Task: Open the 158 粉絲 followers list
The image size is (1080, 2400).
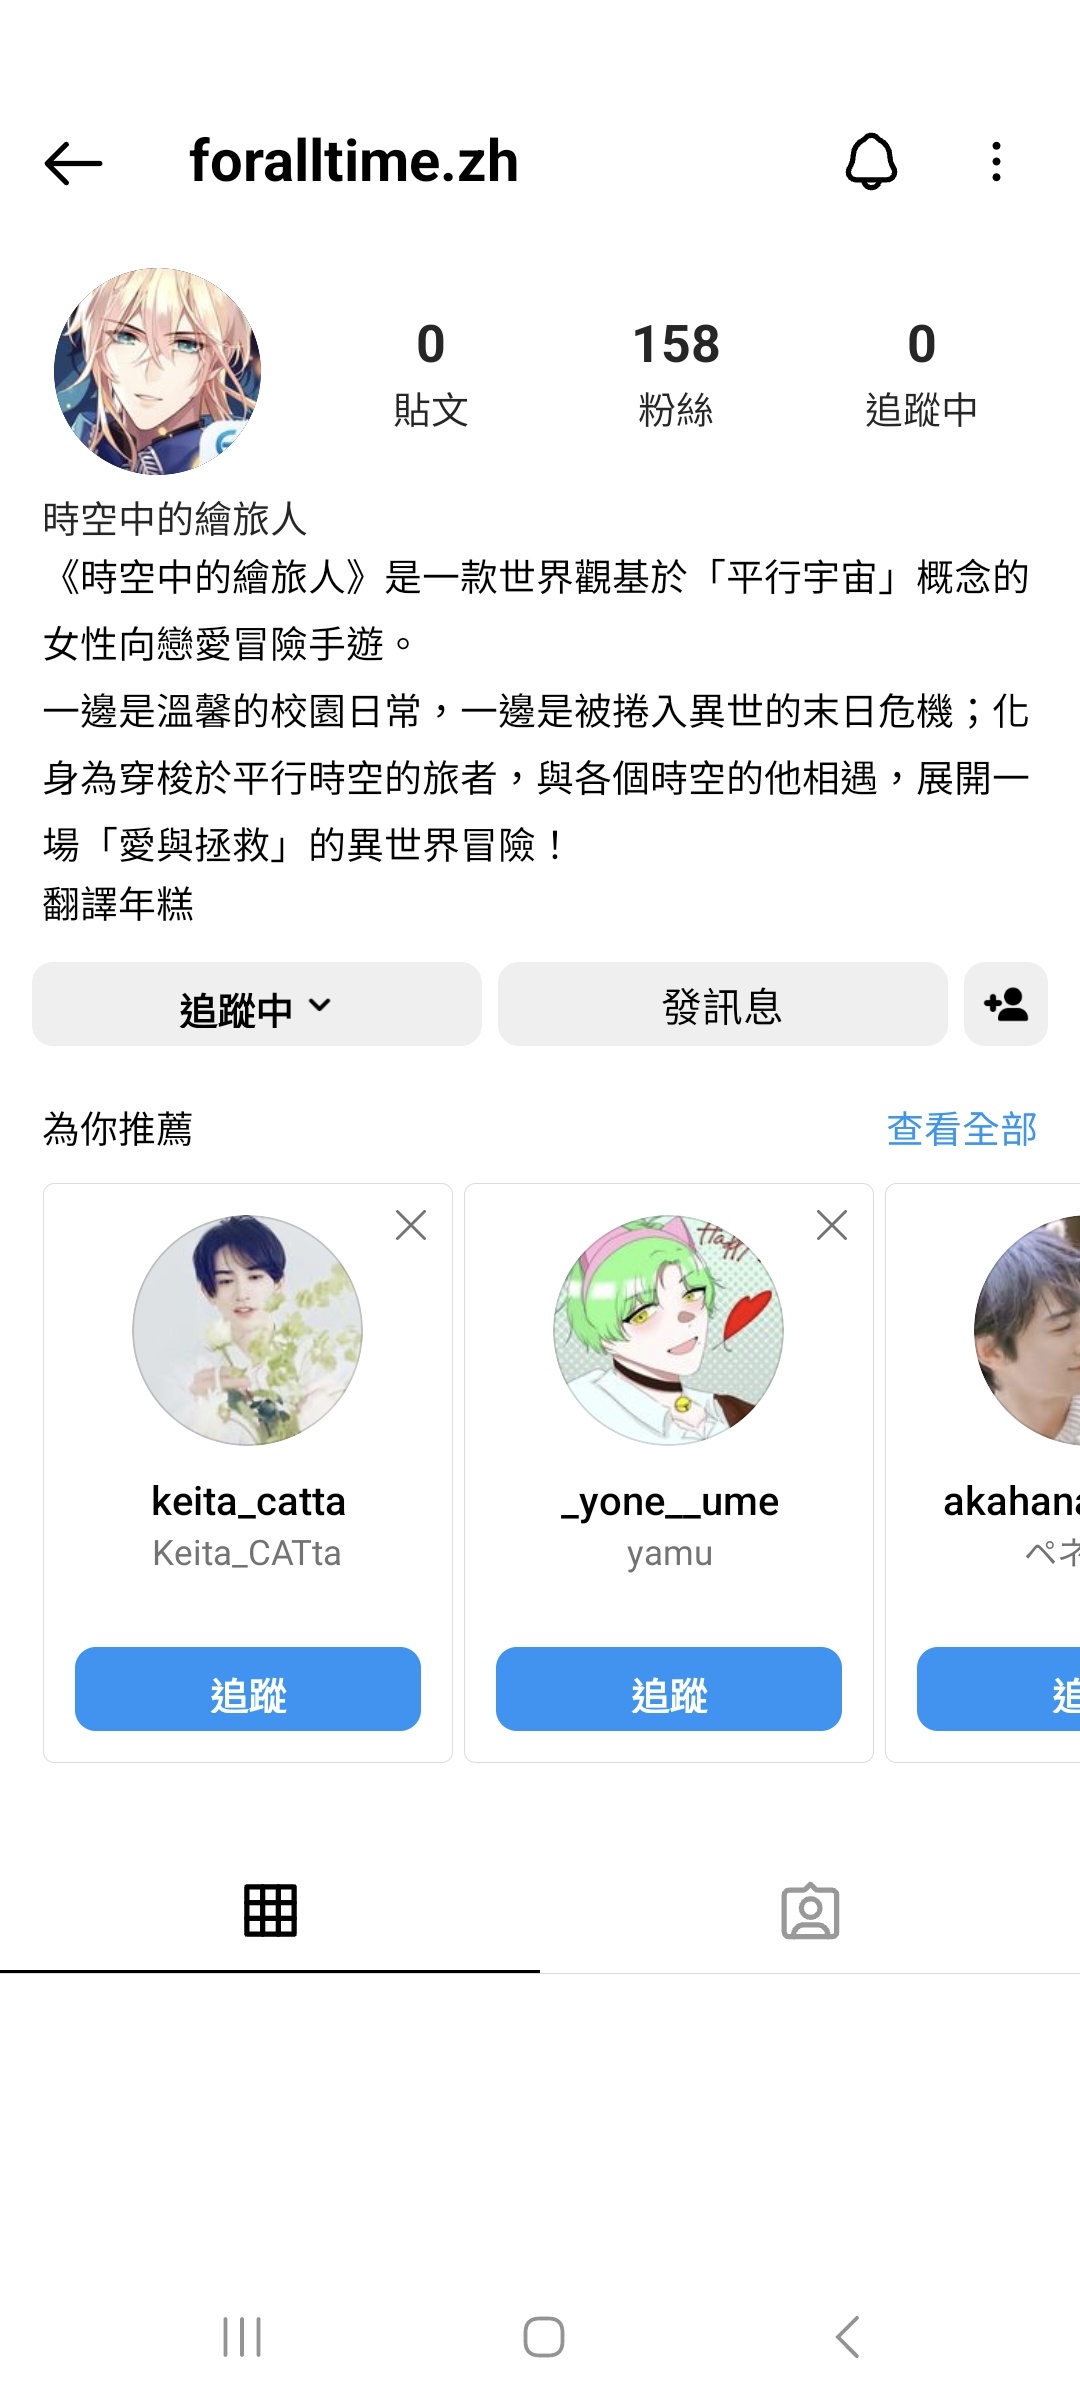Action: [x=676, y=374]
